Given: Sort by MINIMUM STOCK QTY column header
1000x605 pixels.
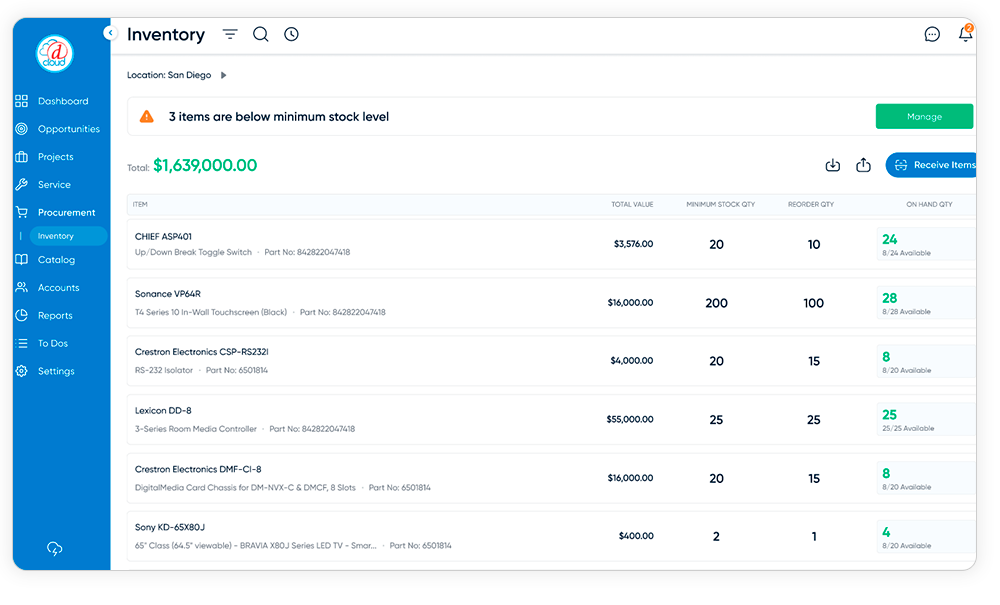Looking at the screenshot, I should tap(720, 205).
